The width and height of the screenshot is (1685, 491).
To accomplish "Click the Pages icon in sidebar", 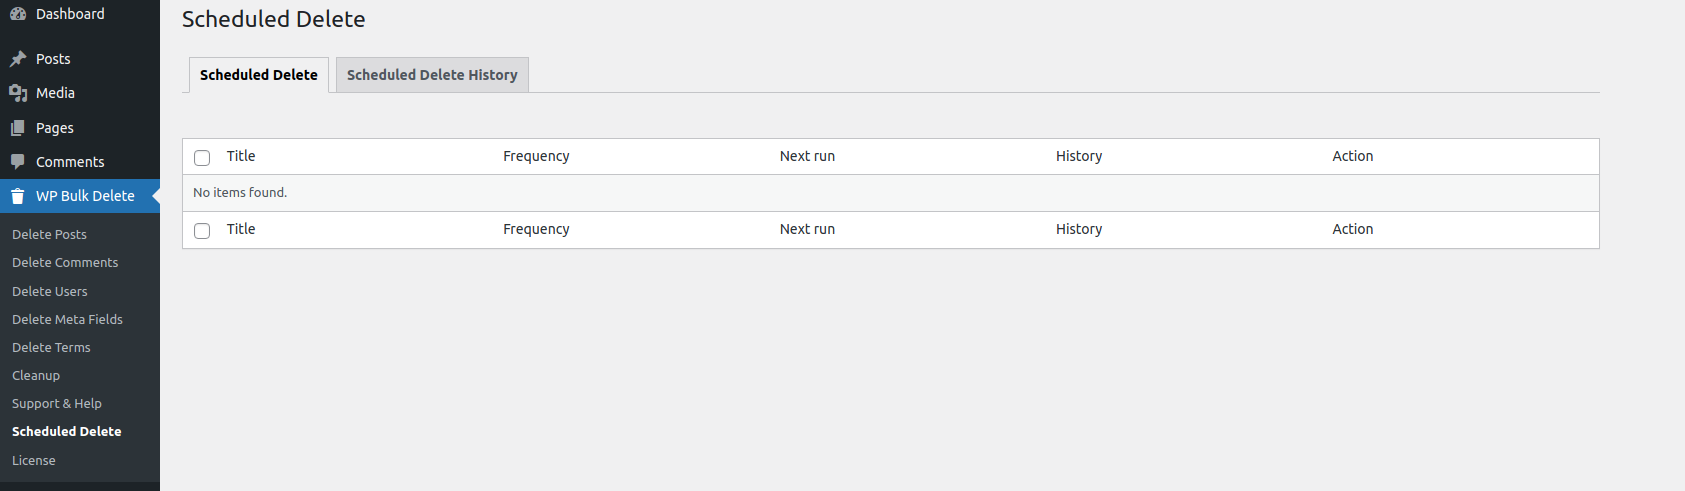I will coord(18,128).
